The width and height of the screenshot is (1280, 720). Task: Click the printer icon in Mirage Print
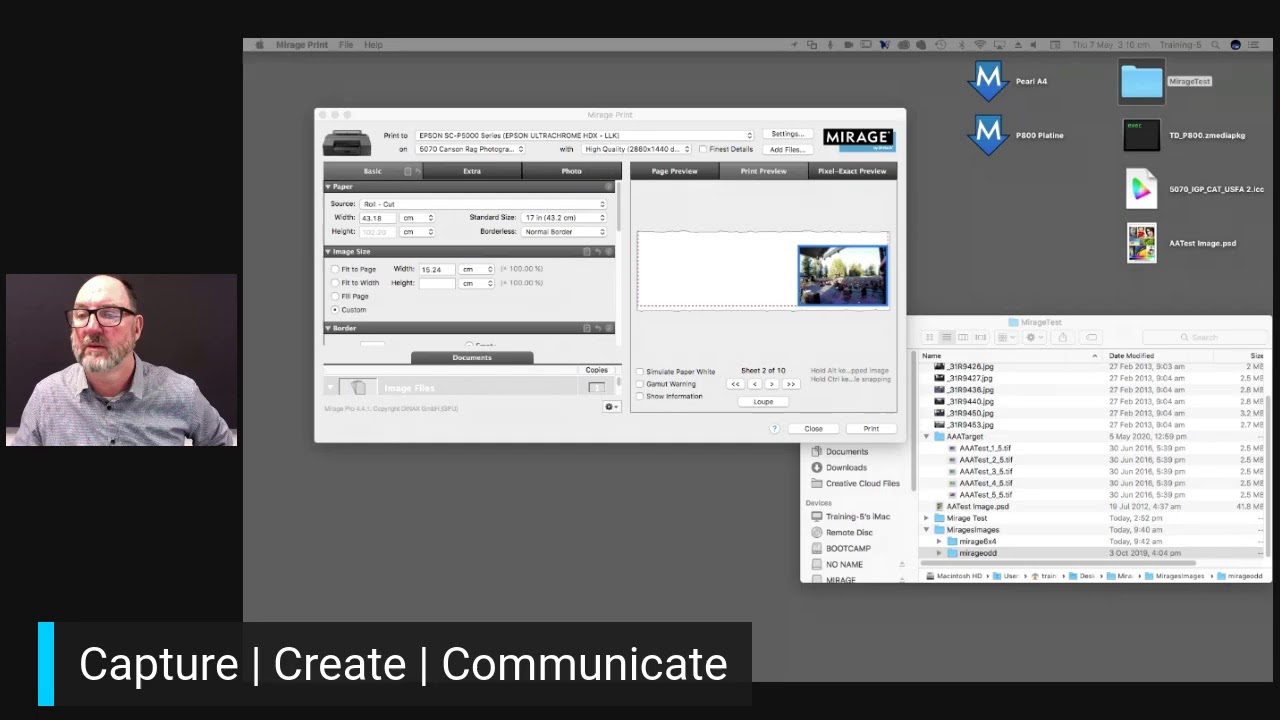347,143
